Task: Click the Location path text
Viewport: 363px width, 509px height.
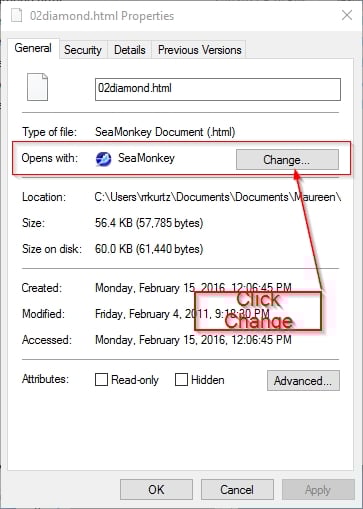Action: click(218, 197)
